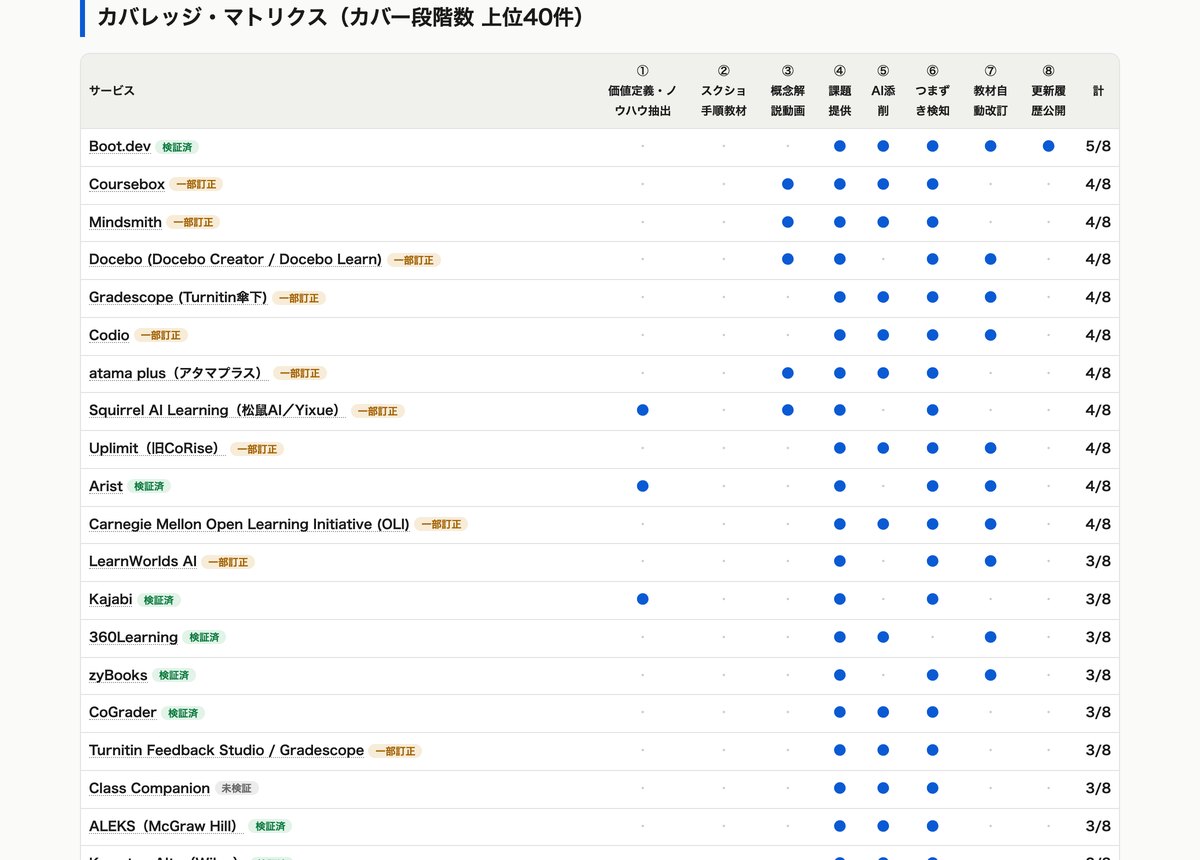Viewport: 1200px width, 860px height.
Task: Click the ② スクショ手順教材 column header
Action: click(723, 91)
